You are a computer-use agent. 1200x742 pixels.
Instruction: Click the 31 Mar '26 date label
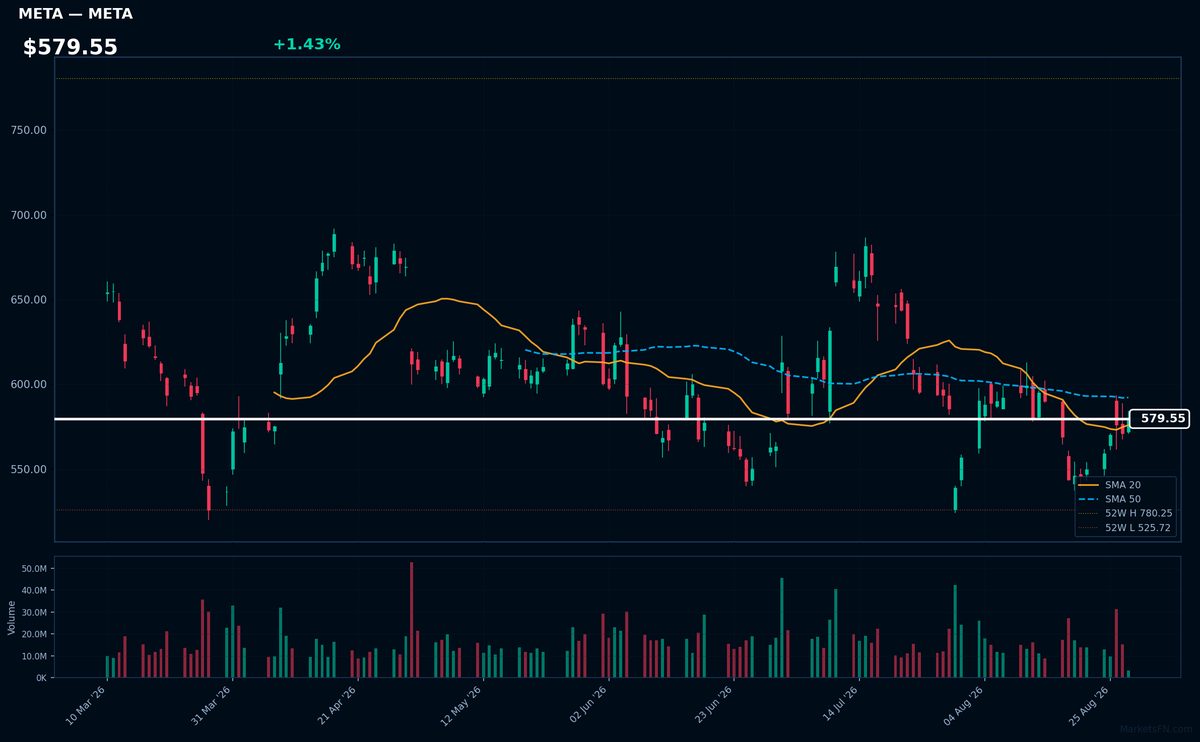(x=209, y=705)
